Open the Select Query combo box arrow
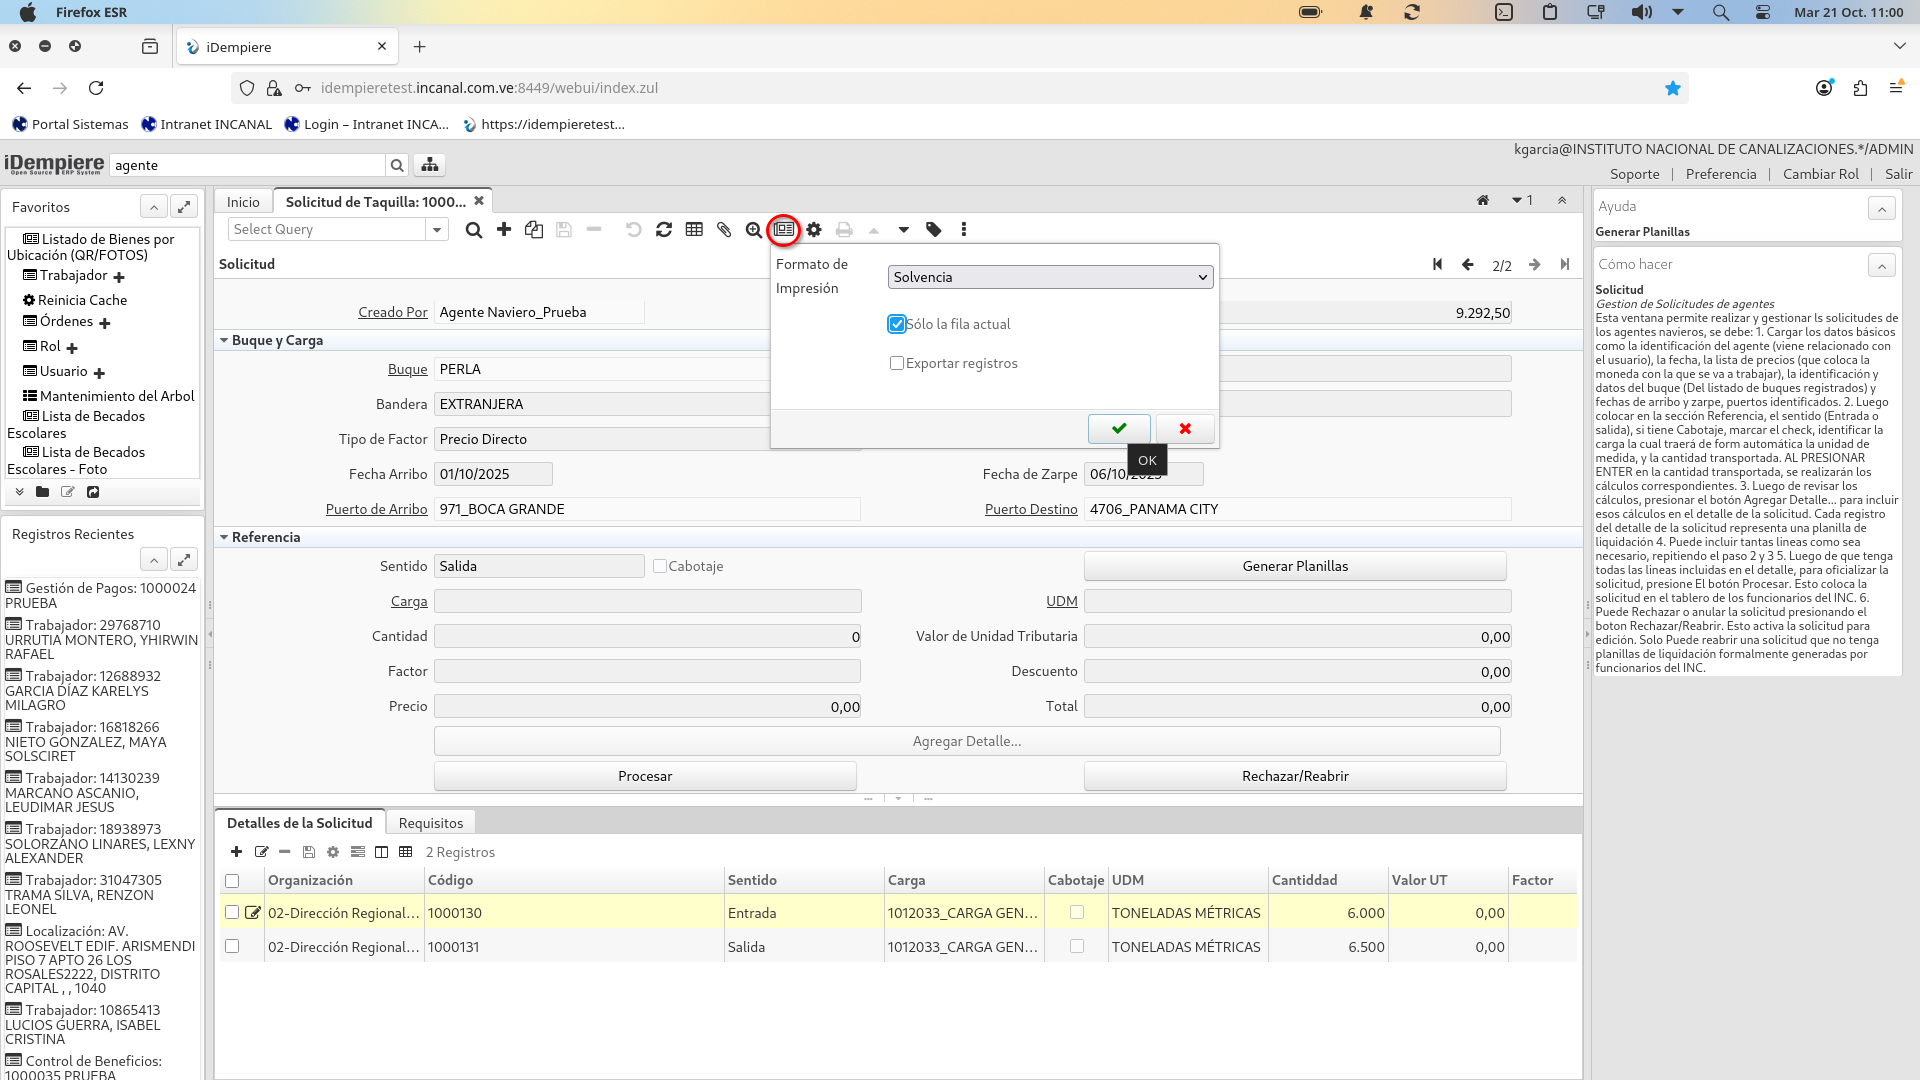This screenshot has width=1920, height=1080. [x=437, y=230]
